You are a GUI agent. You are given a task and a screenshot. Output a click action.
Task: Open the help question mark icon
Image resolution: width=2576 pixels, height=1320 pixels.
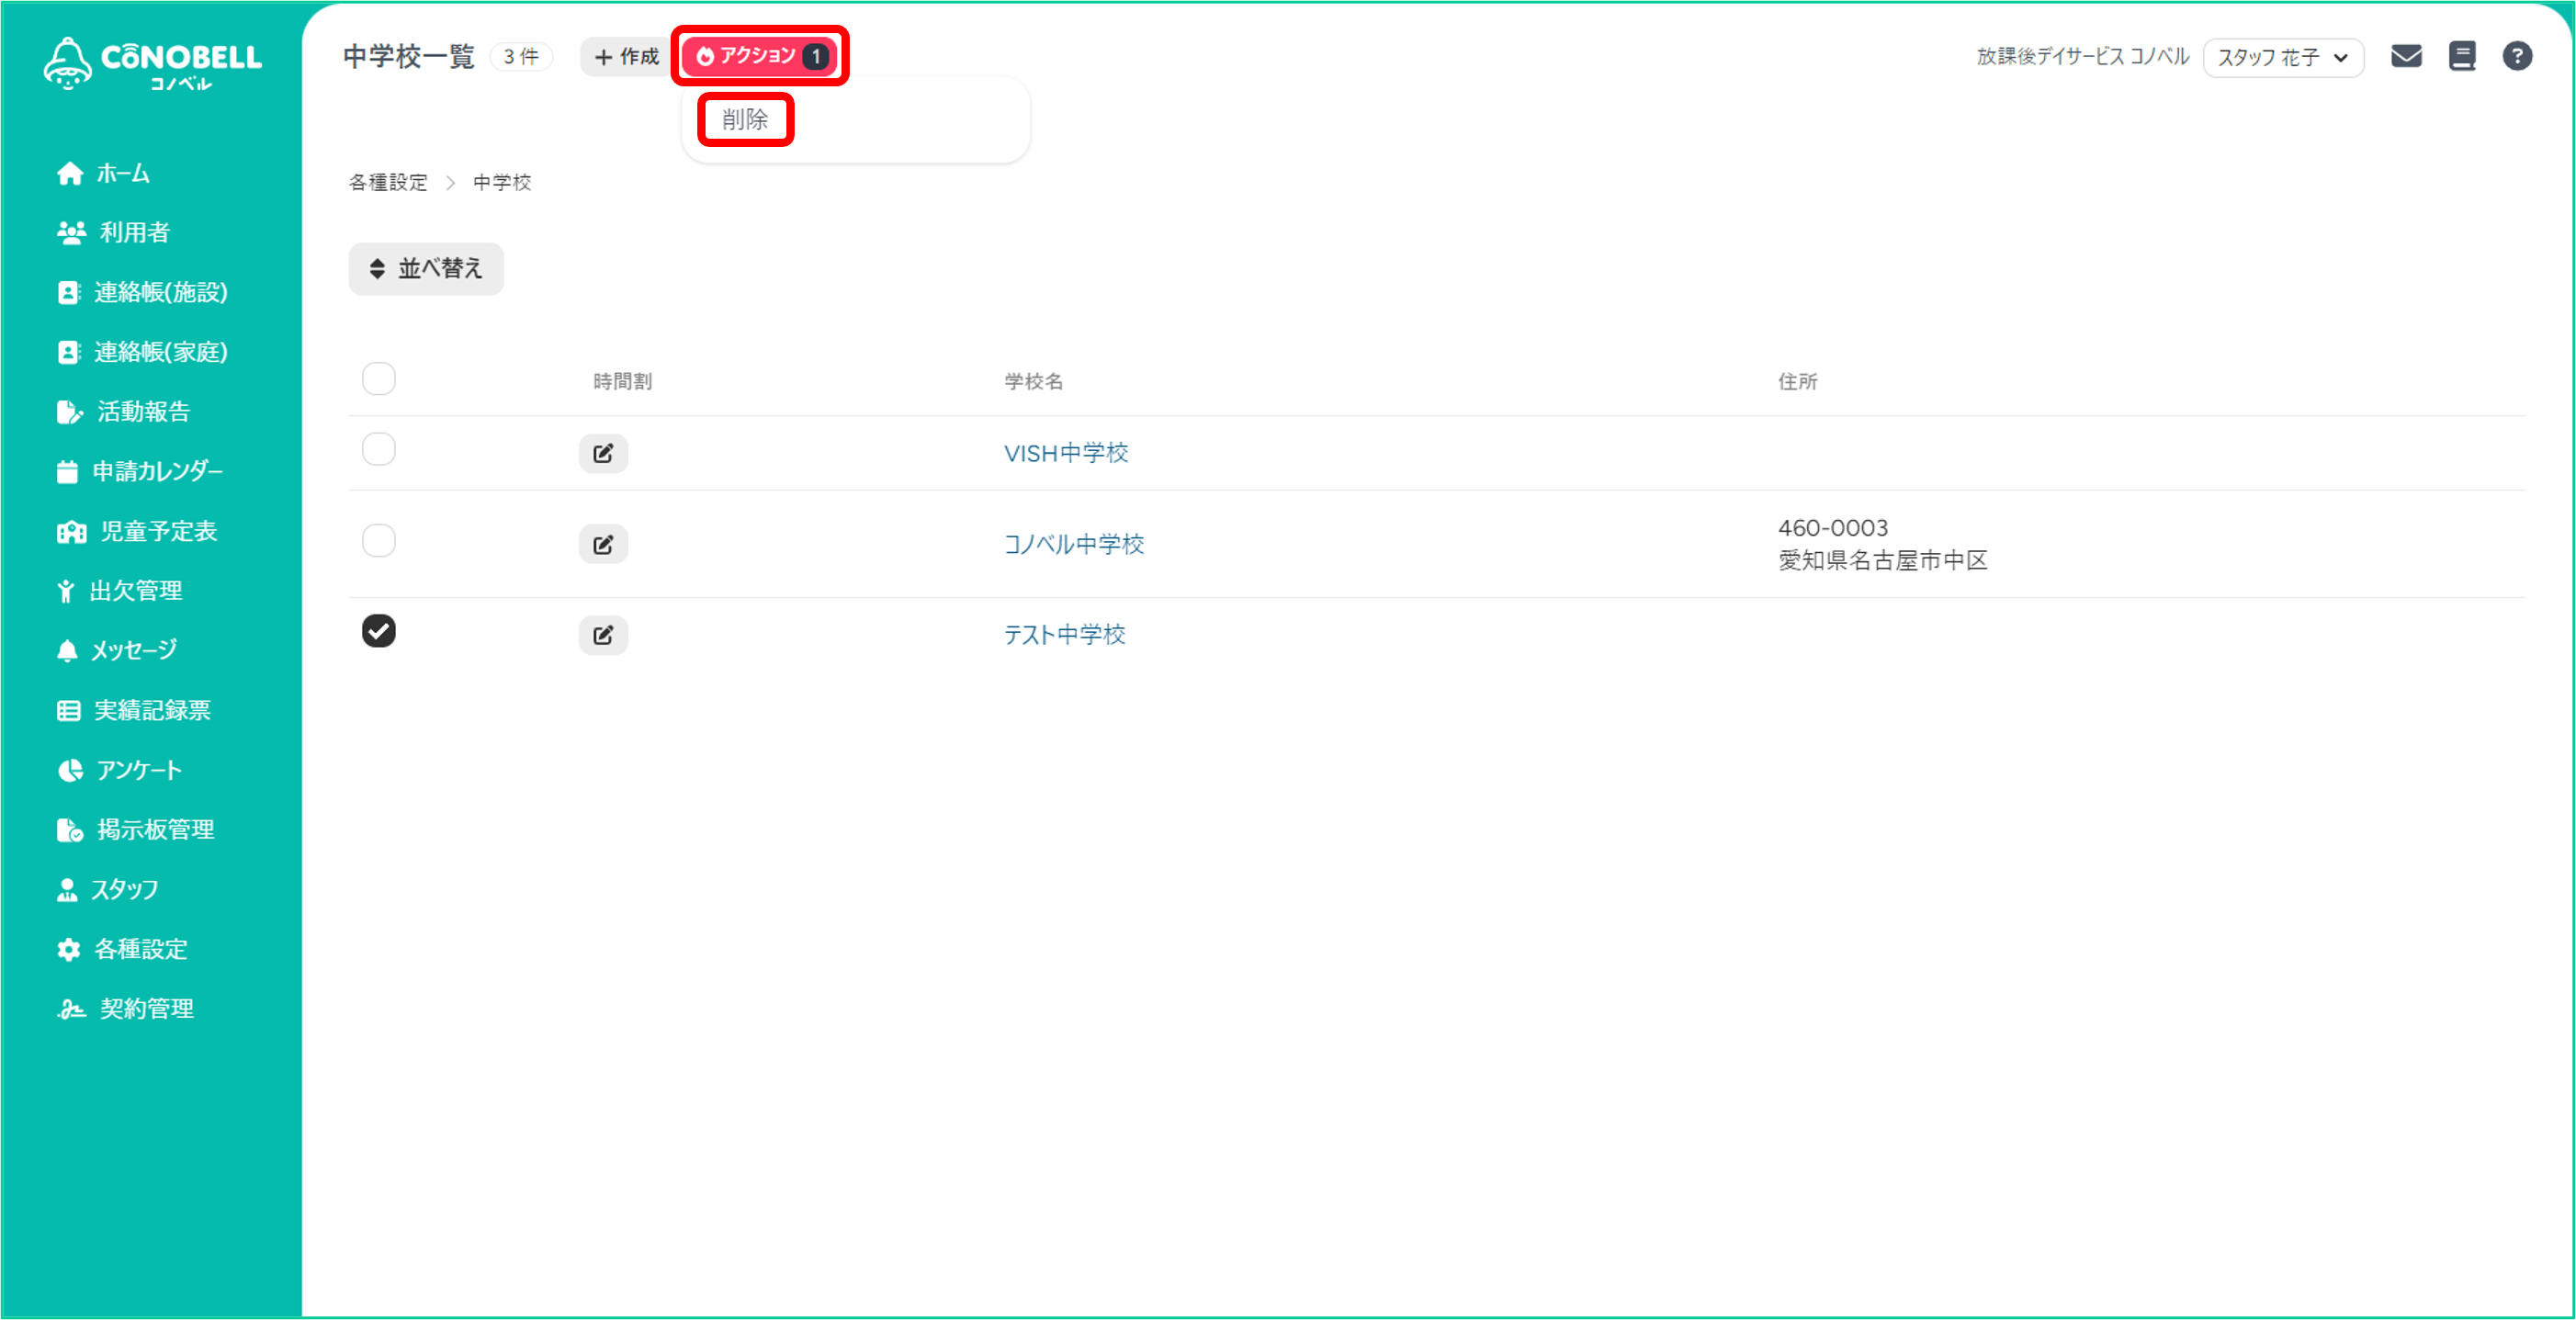click(2517, 56)
